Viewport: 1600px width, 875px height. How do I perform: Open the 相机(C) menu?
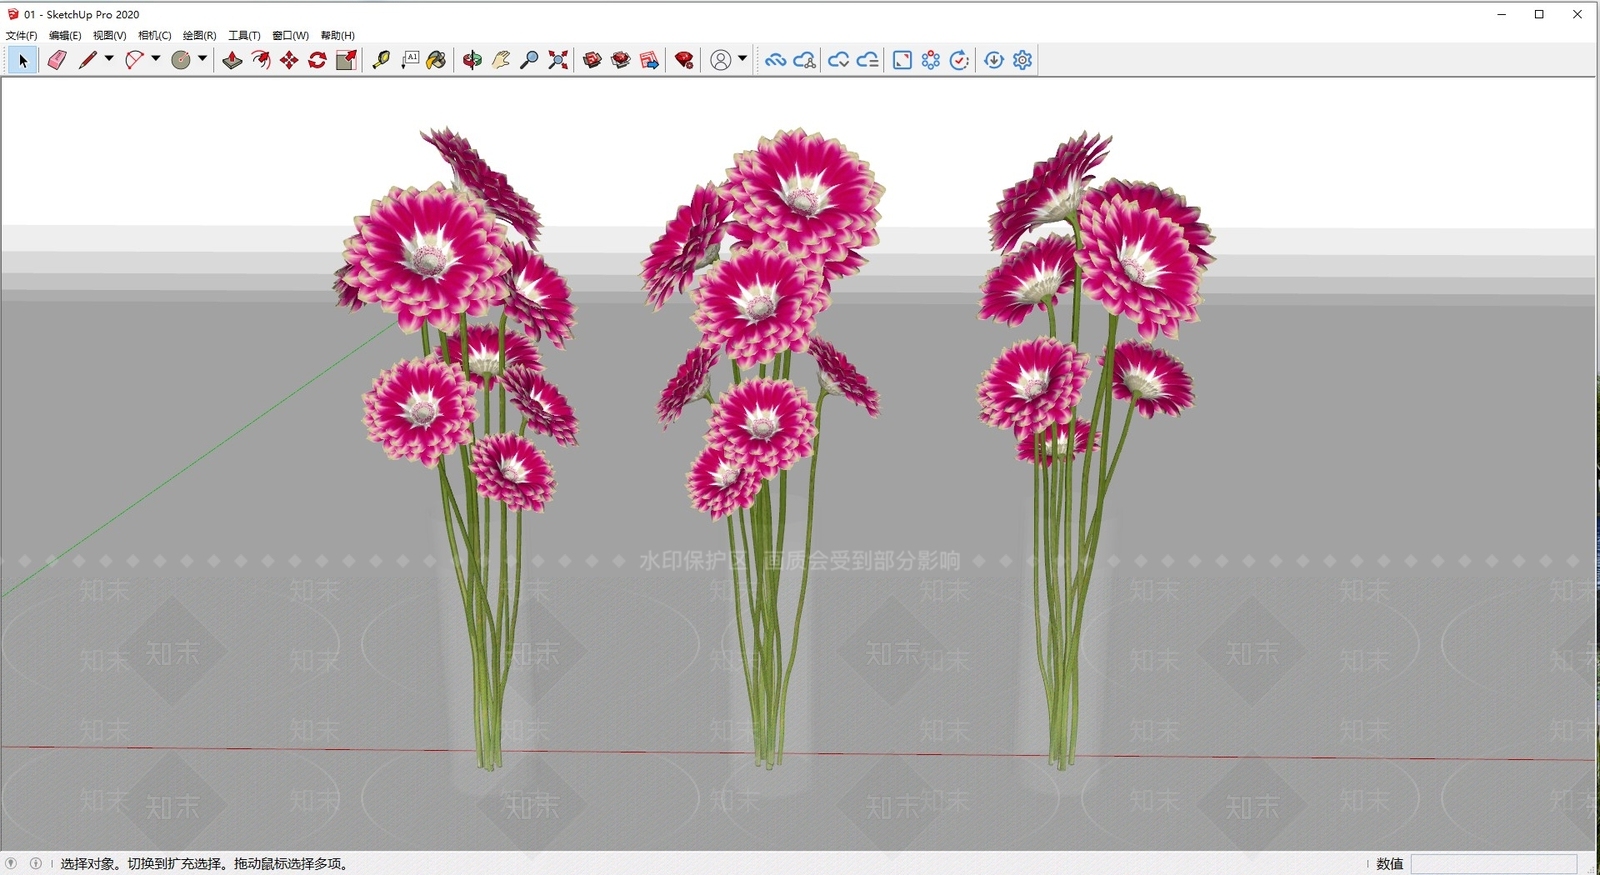point(155,35)
